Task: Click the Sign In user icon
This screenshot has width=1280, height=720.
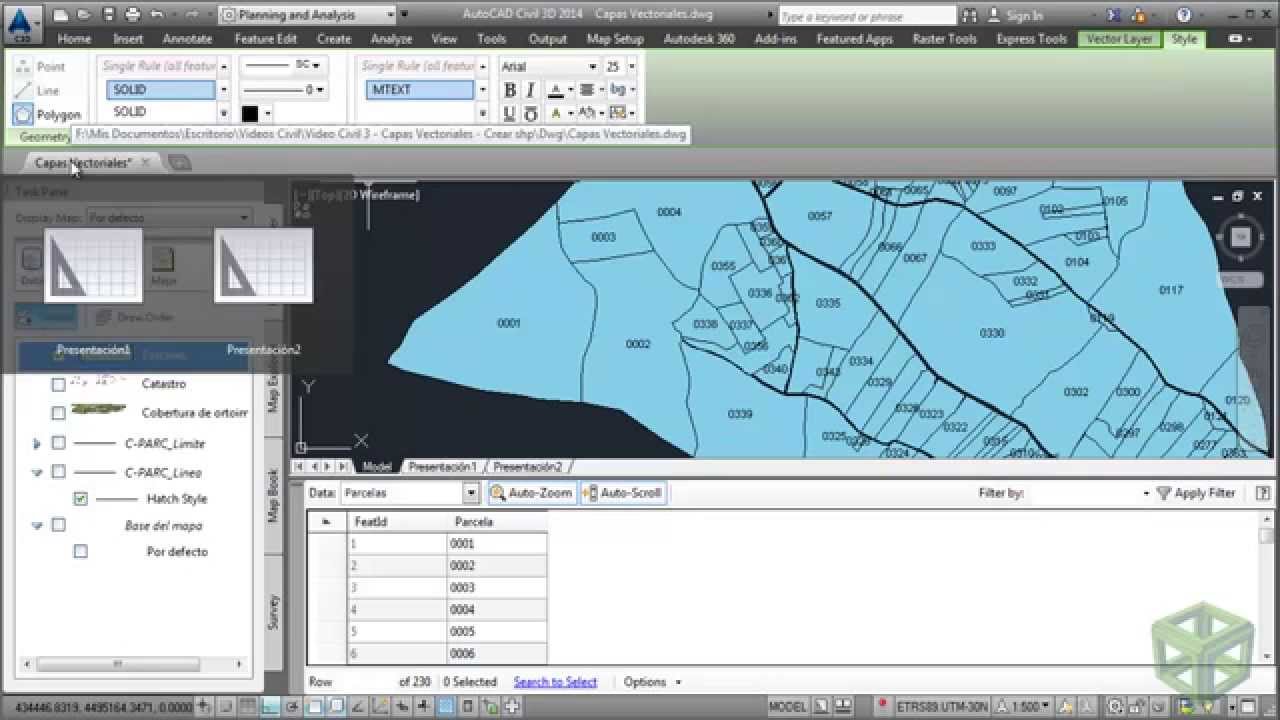Action: coord(993,15)
